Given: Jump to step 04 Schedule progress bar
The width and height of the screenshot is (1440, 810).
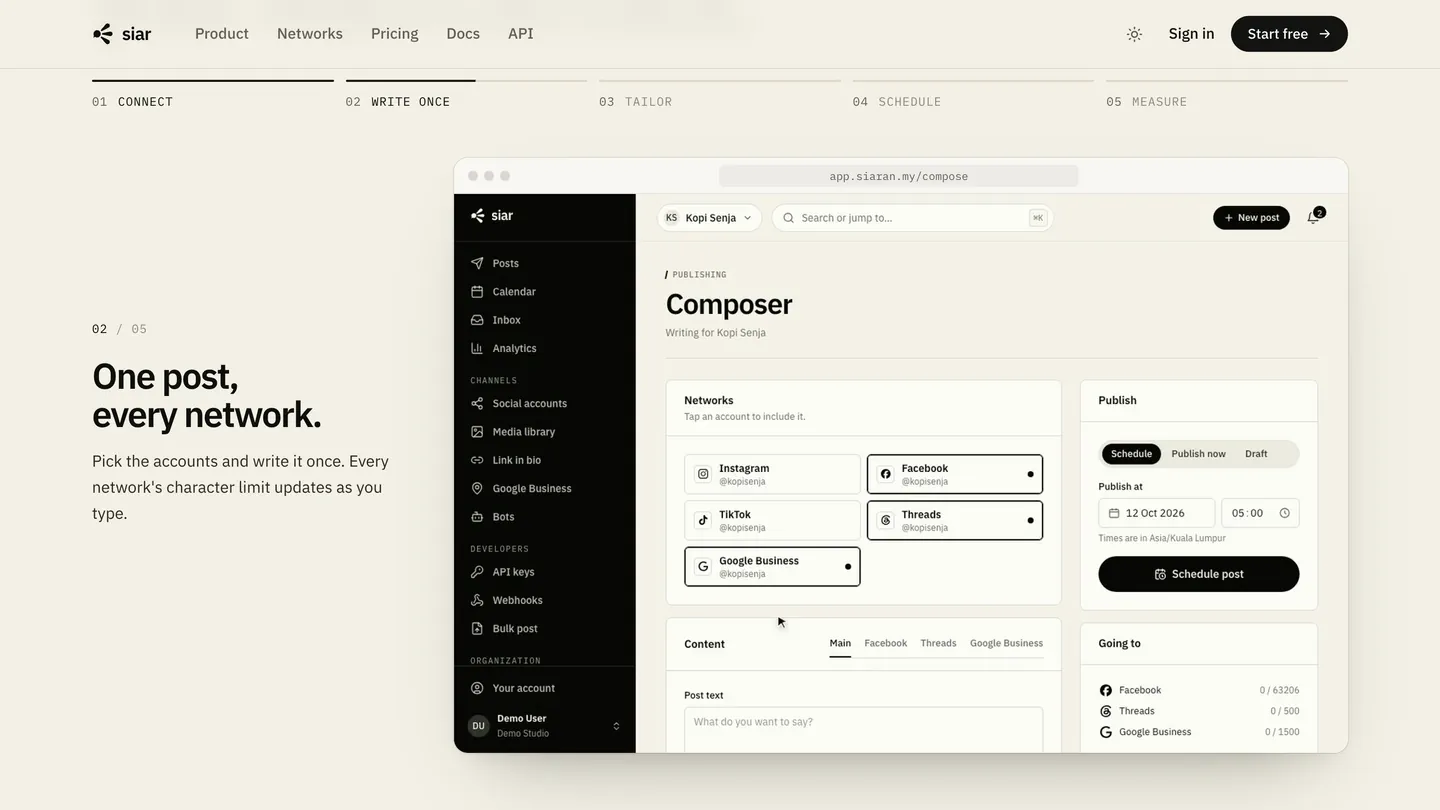Looking at the screenshot, I should click(973, 81).
